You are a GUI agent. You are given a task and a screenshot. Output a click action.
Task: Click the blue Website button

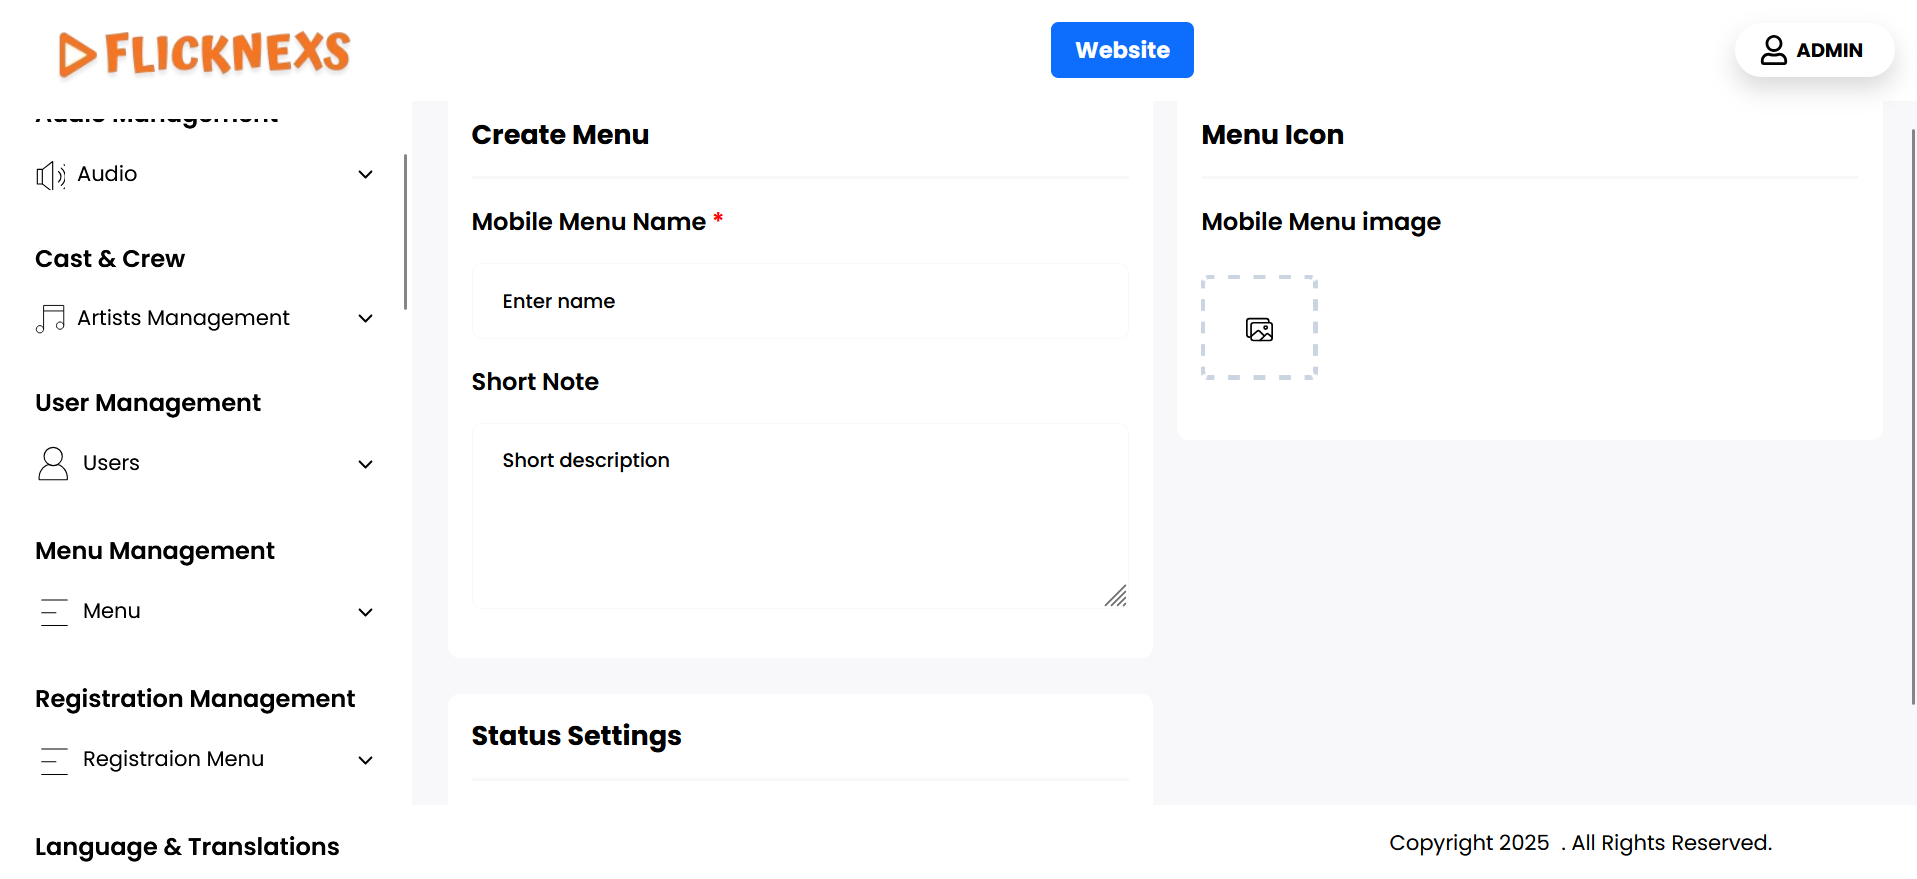click(1121, 50)
